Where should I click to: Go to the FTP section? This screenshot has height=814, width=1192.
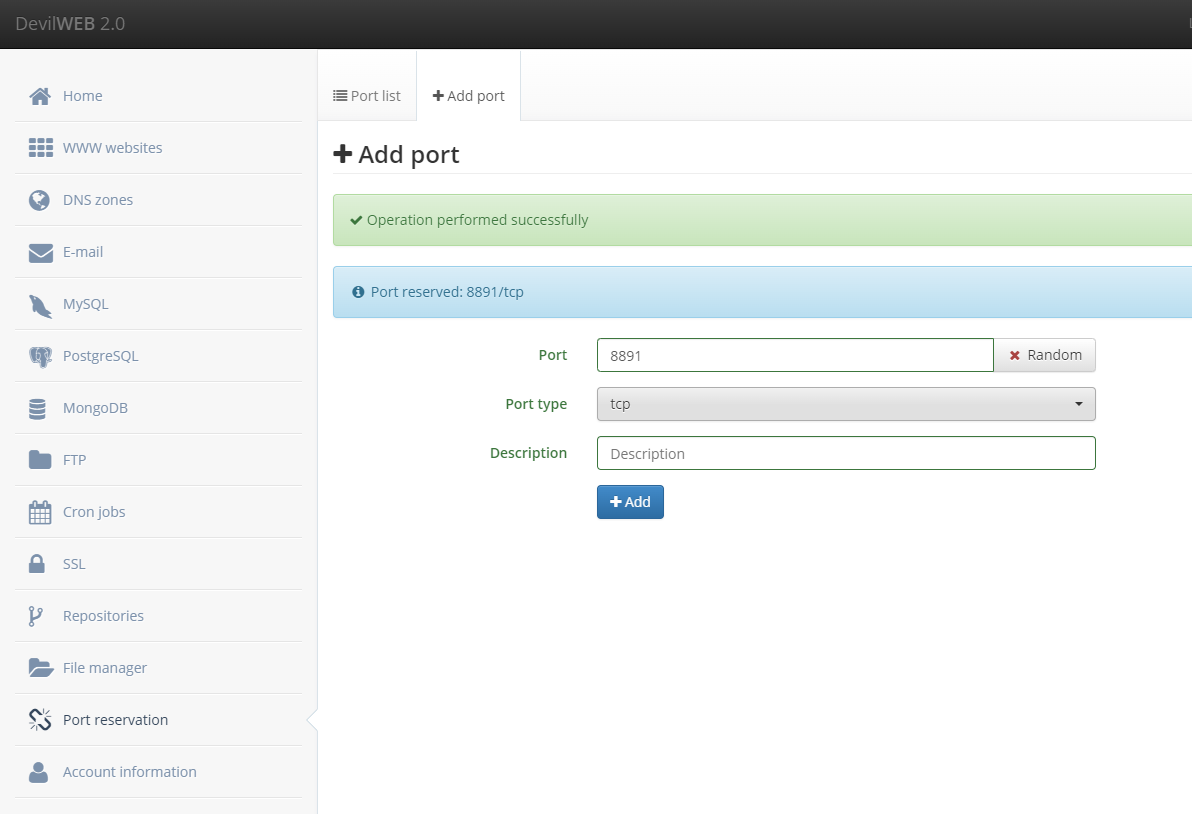pyautogui.click(x=74, y=460)
